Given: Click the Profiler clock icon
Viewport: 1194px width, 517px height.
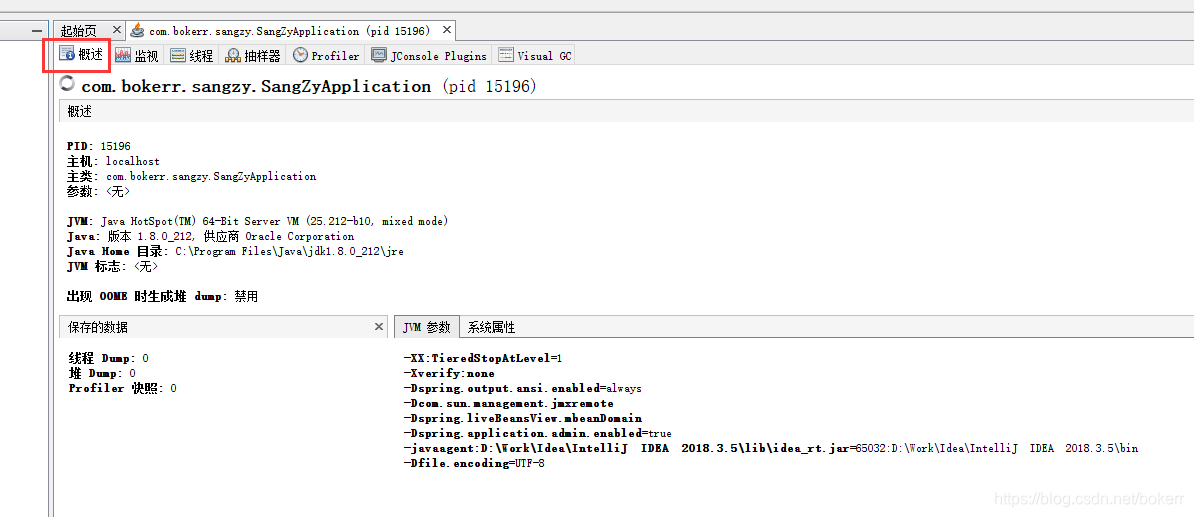Looking at the screenshot, I should [300, 56].
